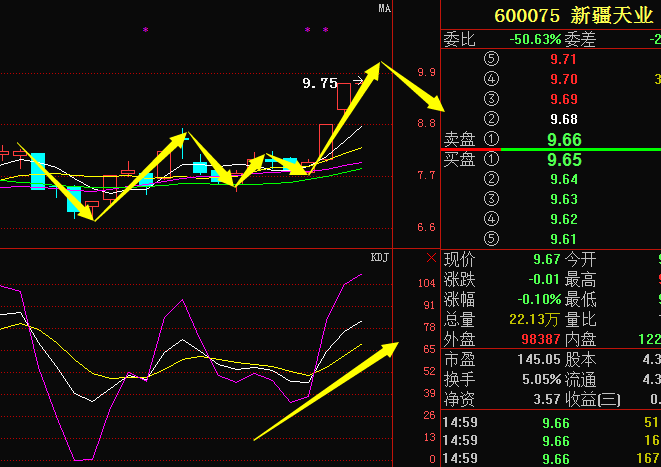661x467 pixels.
Task: Click sell-one price 9.66
Action: [564, 140]
